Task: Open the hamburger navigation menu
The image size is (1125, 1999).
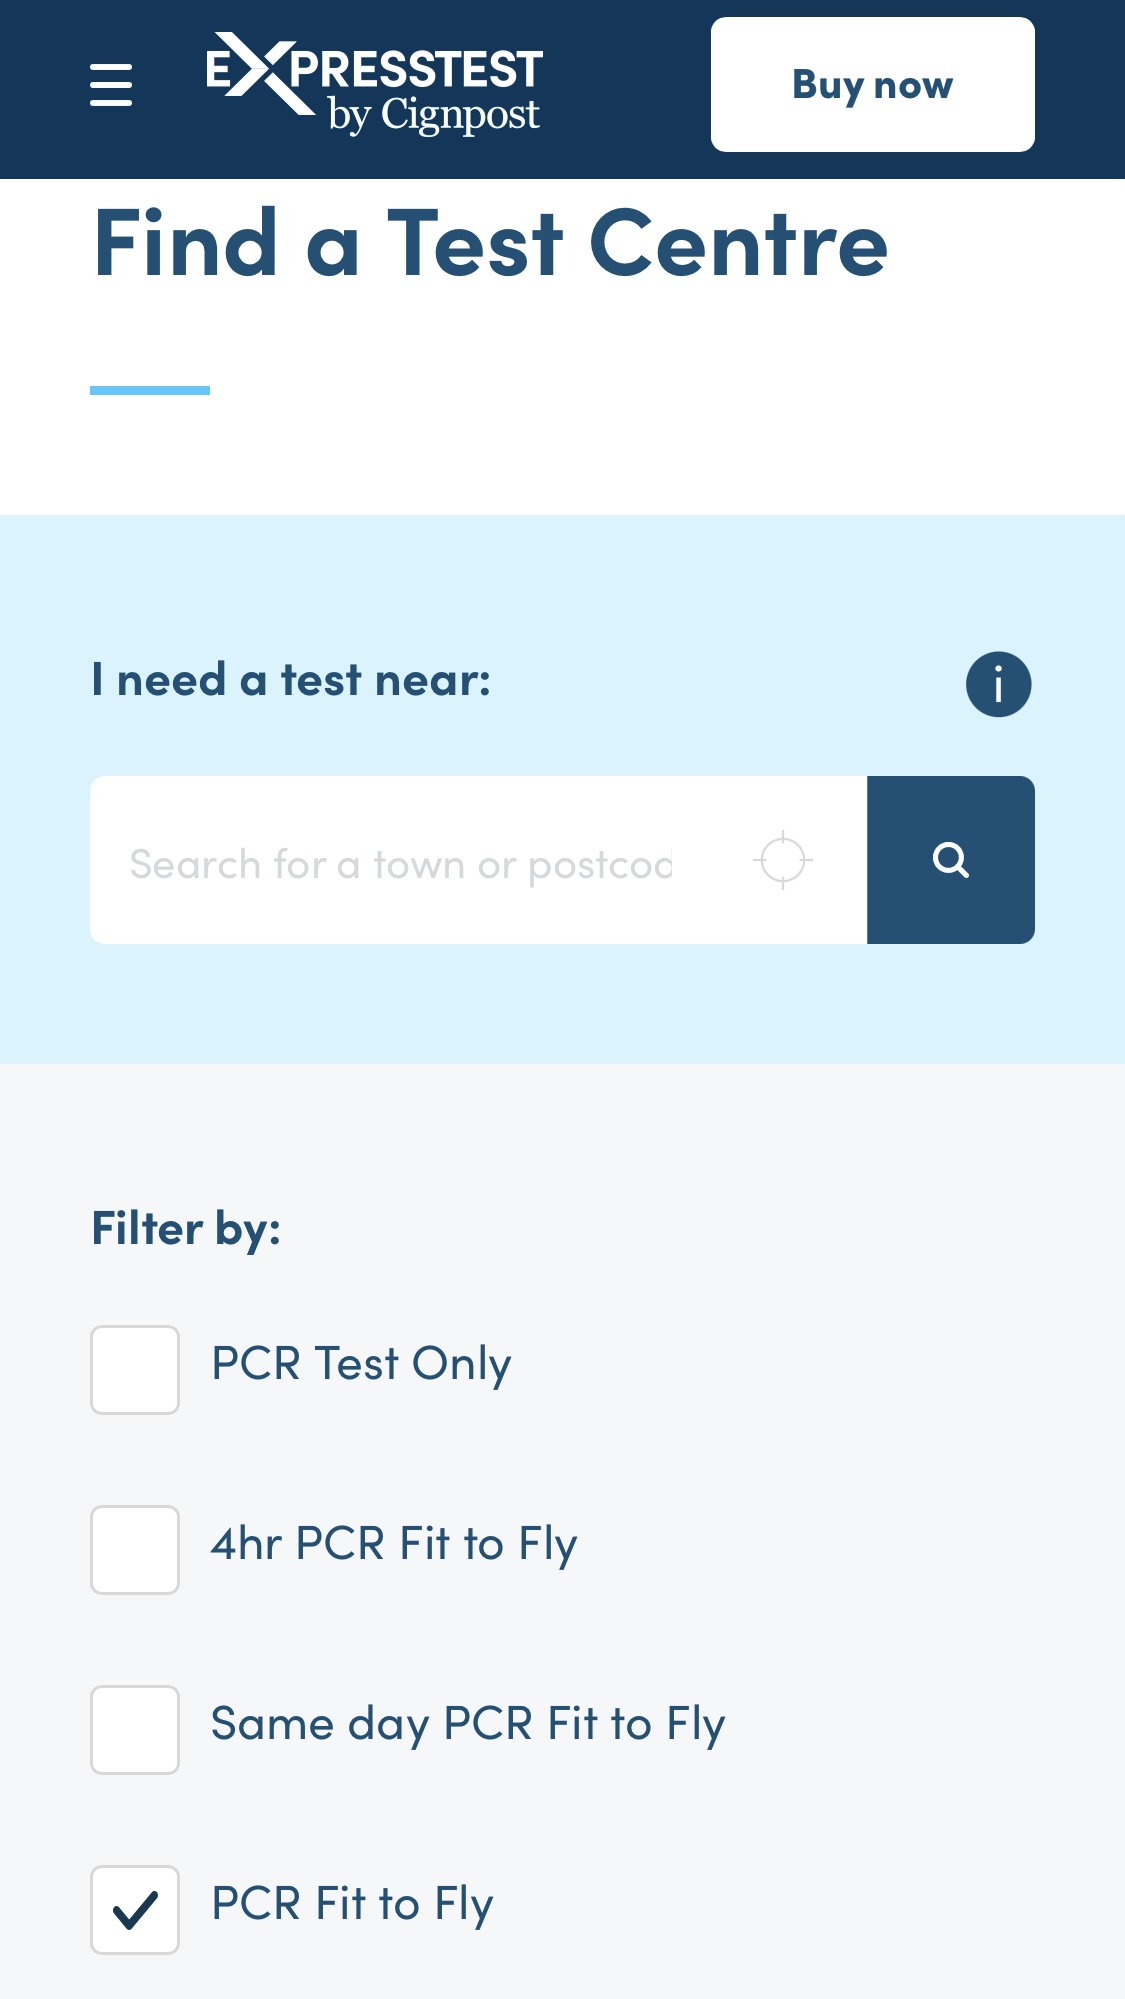Action: [111, 85]
